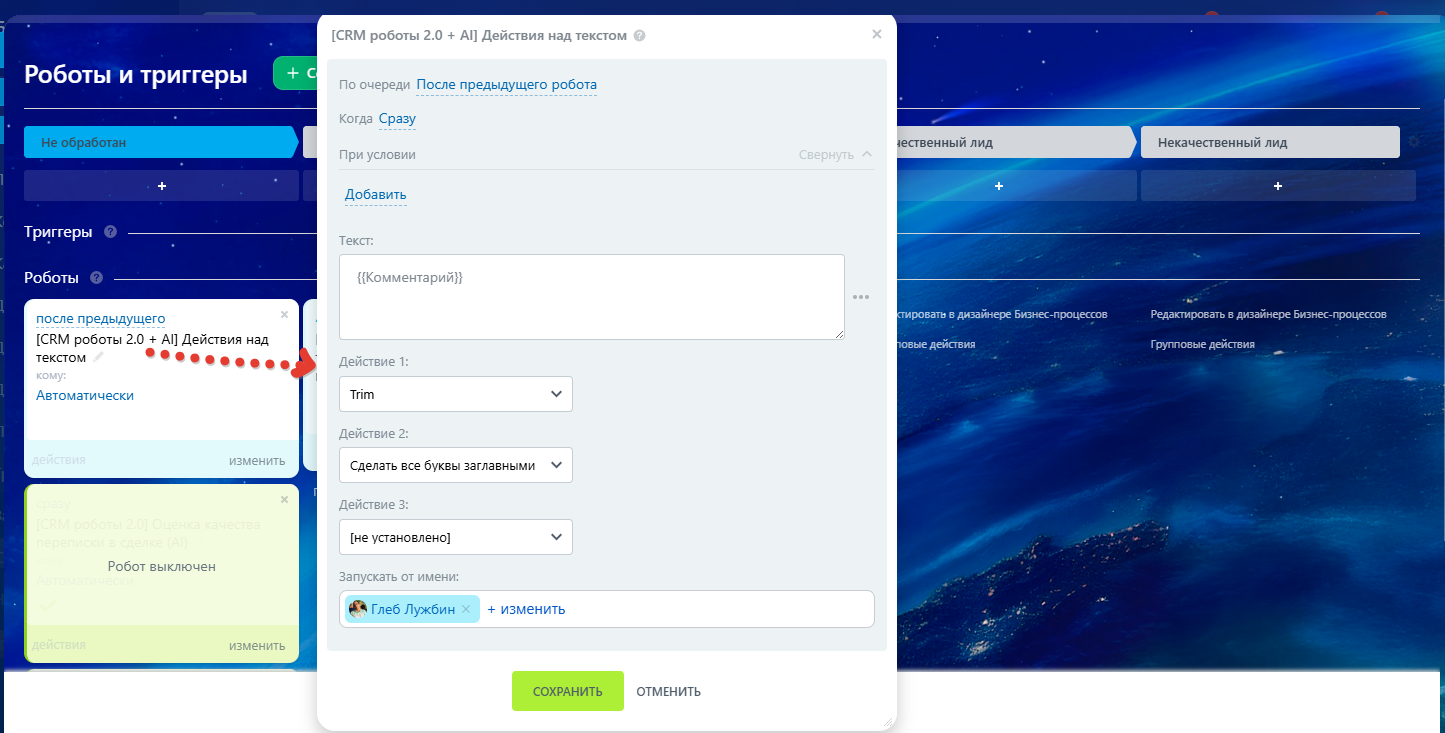Open the stage settings gear icon
Image resolution: width=1445 pixels, height=733 pixels.
click(x=1413, y=142)
